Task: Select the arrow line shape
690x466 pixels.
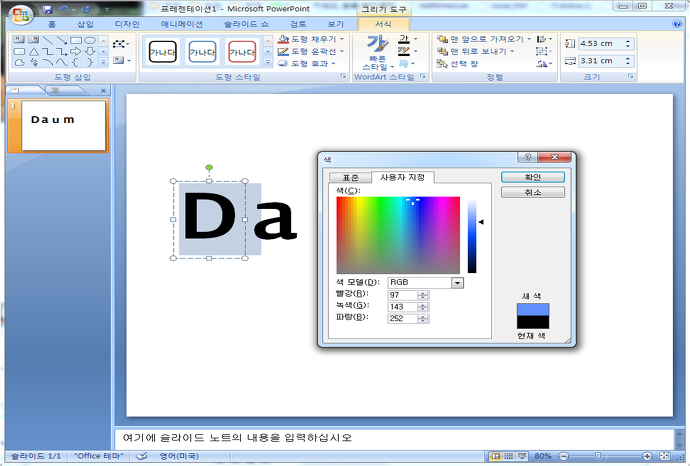Action: click(x=62, y=40)
